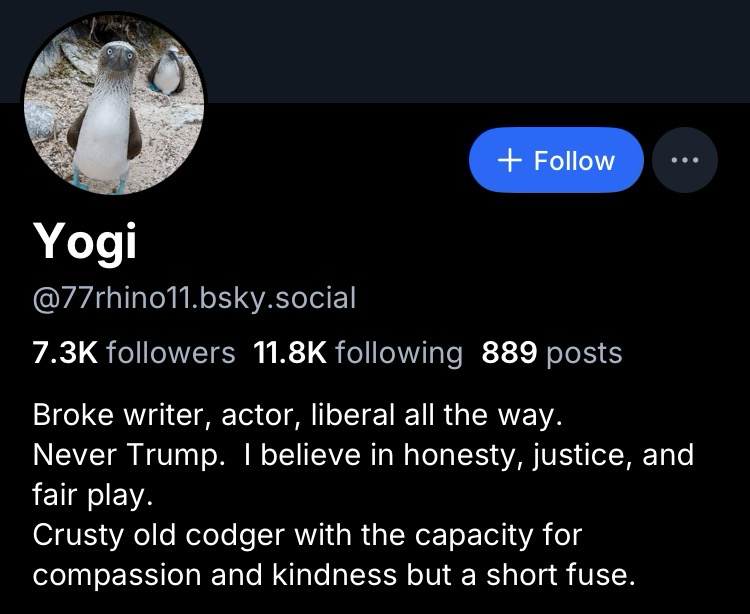Click the word "posts" in the stats
Screen dimensions: 750x614
tap(584, 352)
